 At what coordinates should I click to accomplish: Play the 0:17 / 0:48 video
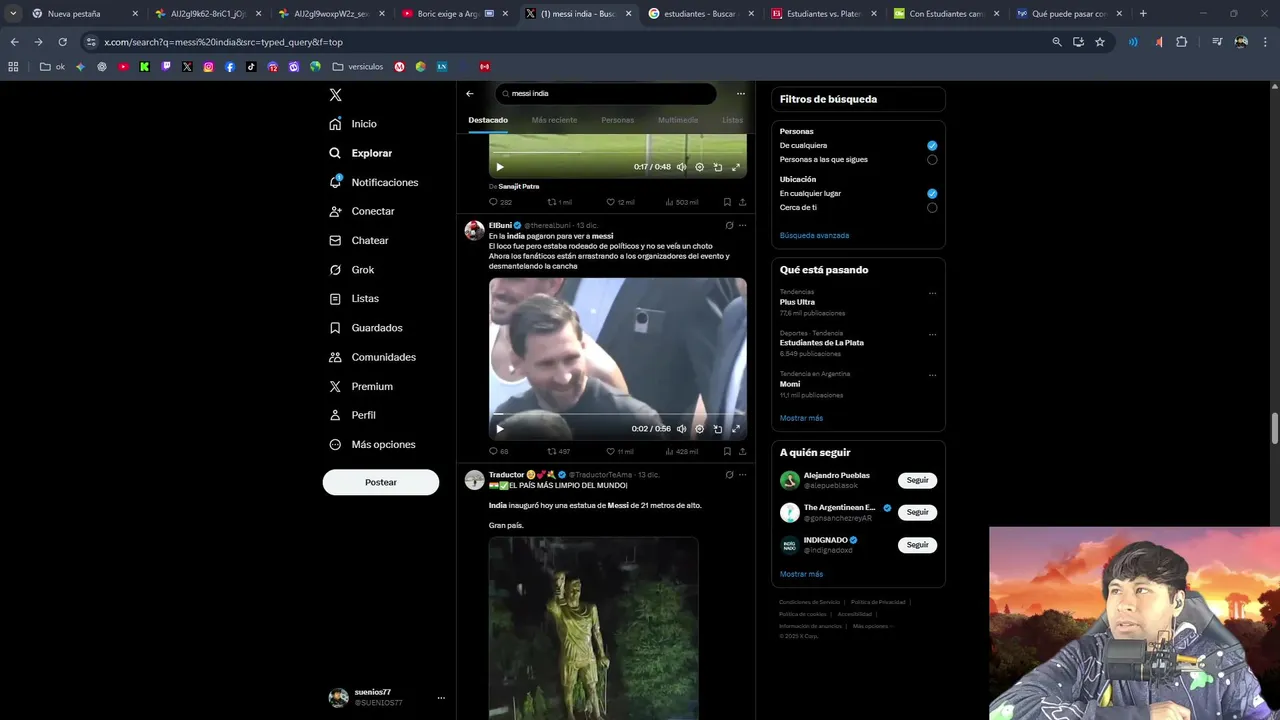tap(500, 167)
